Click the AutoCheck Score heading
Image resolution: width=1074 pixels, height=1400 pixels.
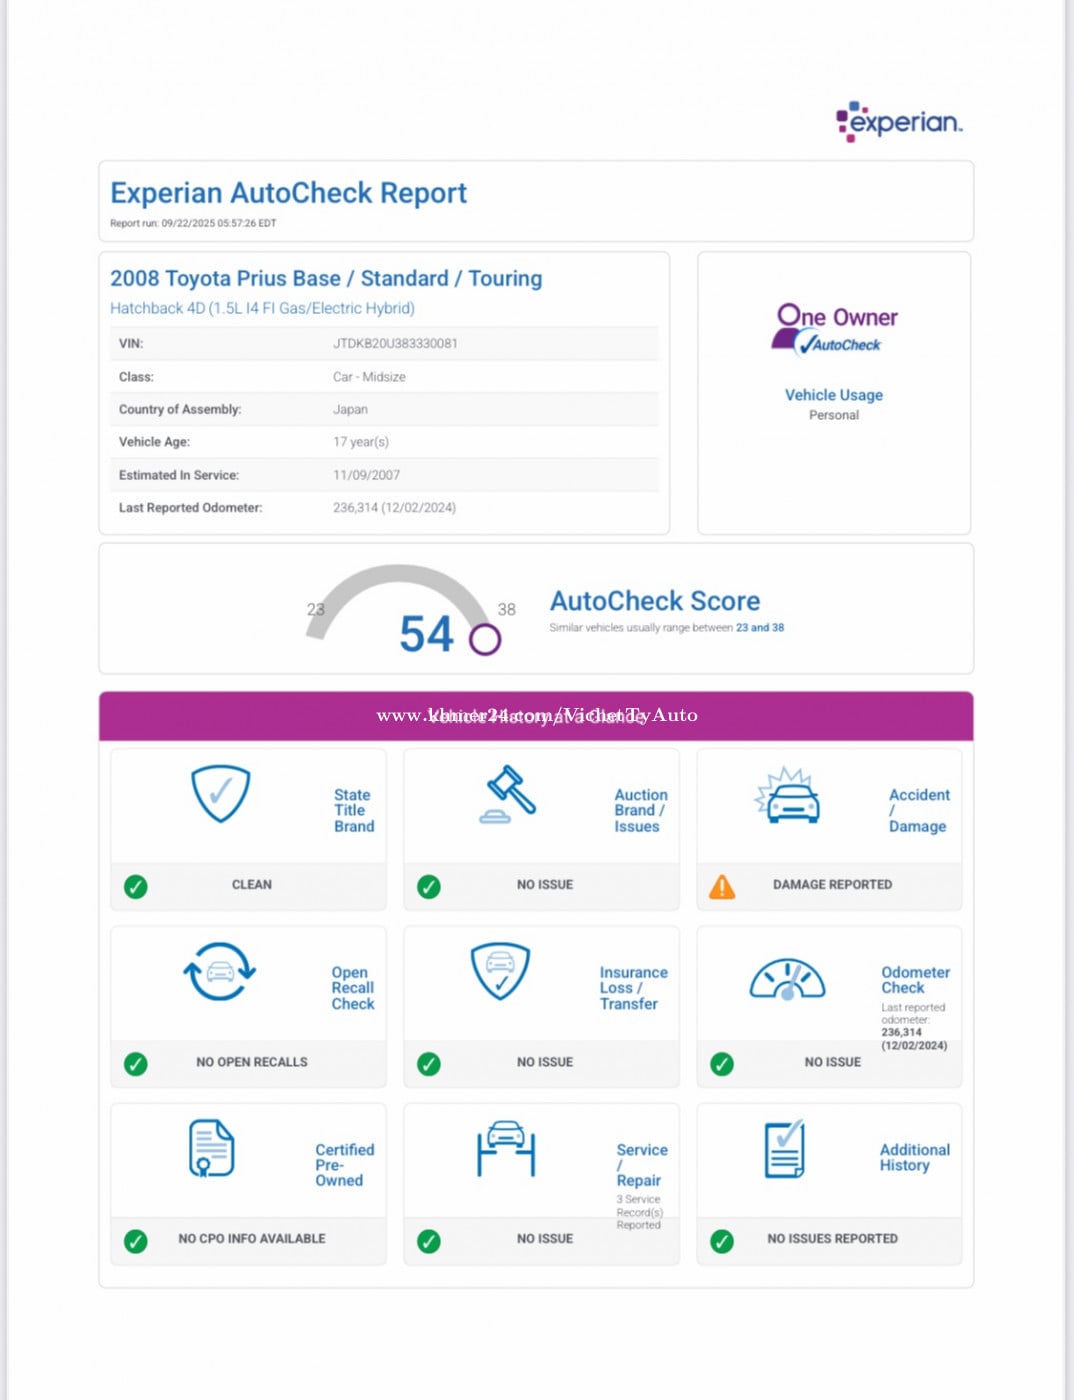655,601
